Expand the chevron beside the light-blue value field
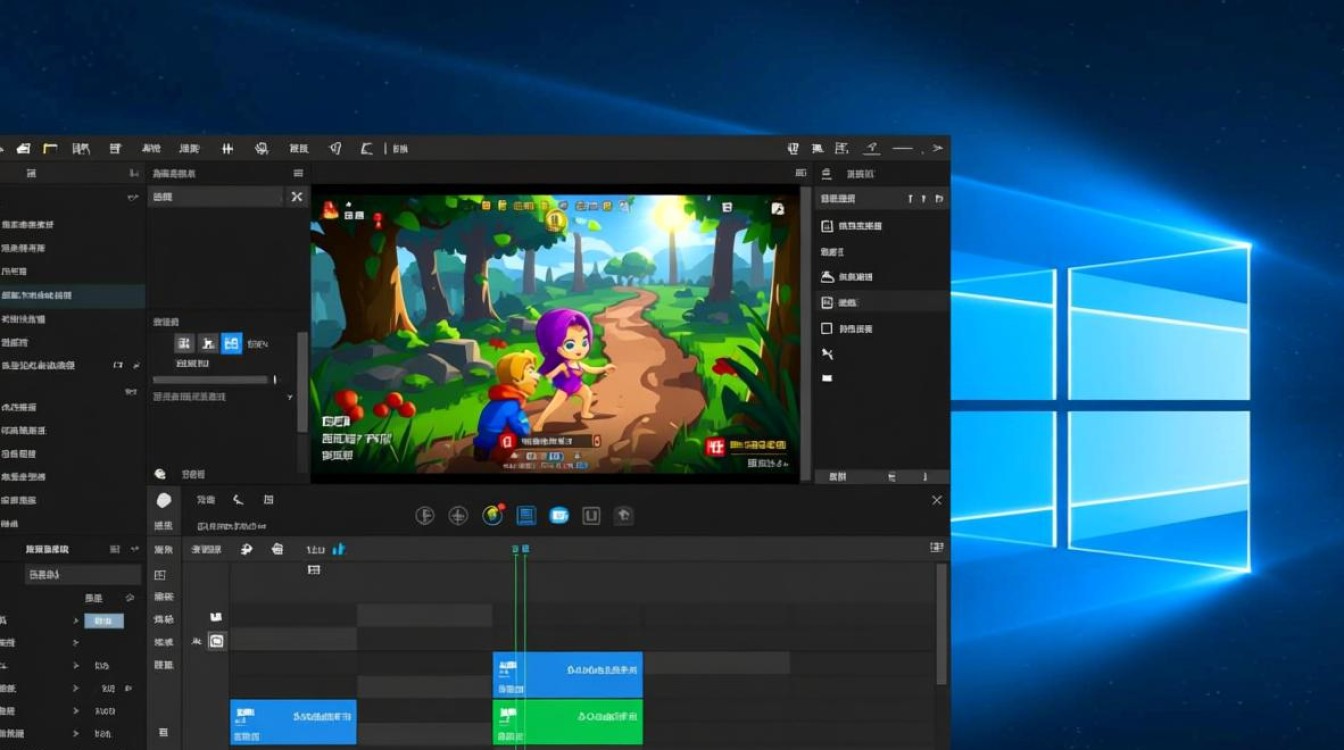Screen dimensions: 1344x750 click(76, 621)
